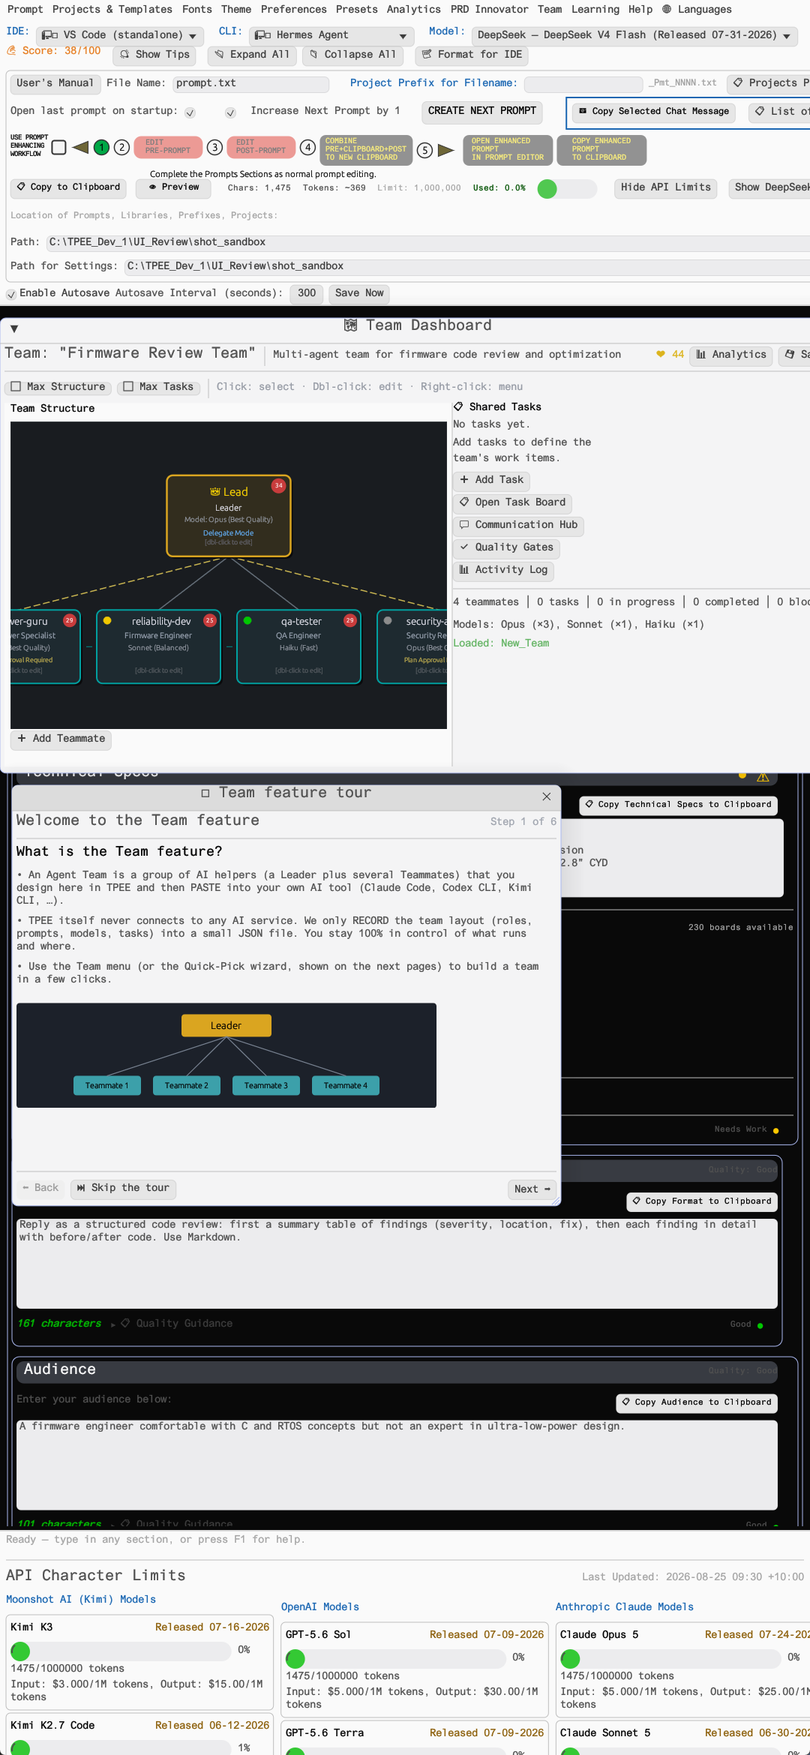Open the Team menu
The image size is (810, 1755).
549,9
